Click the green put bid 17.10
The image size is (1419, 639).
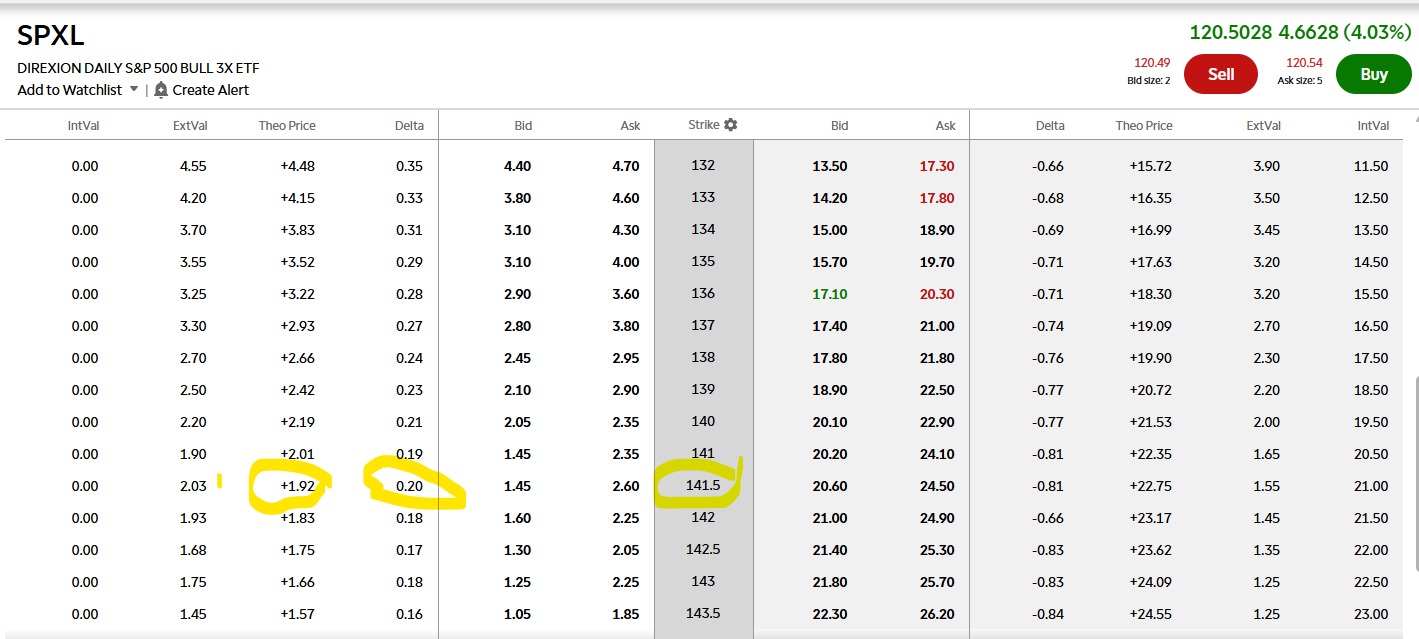[830, 294]
